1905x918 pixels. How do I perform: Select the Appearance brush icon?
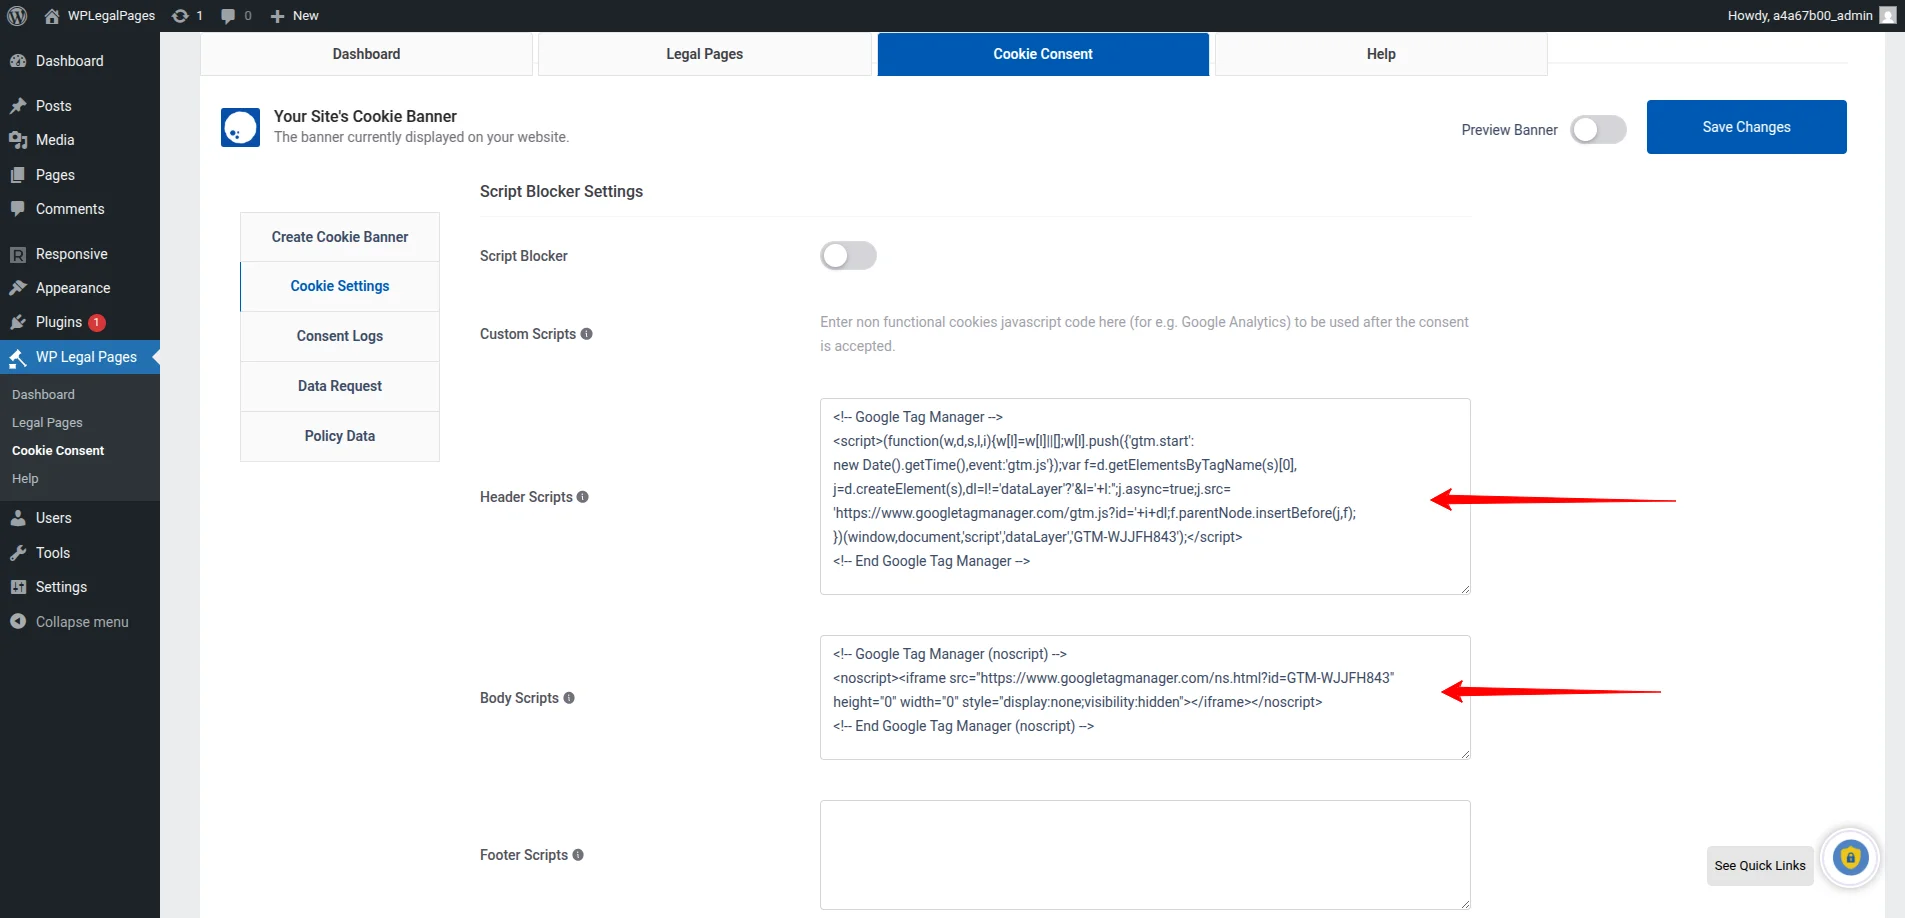coord(19,288)
